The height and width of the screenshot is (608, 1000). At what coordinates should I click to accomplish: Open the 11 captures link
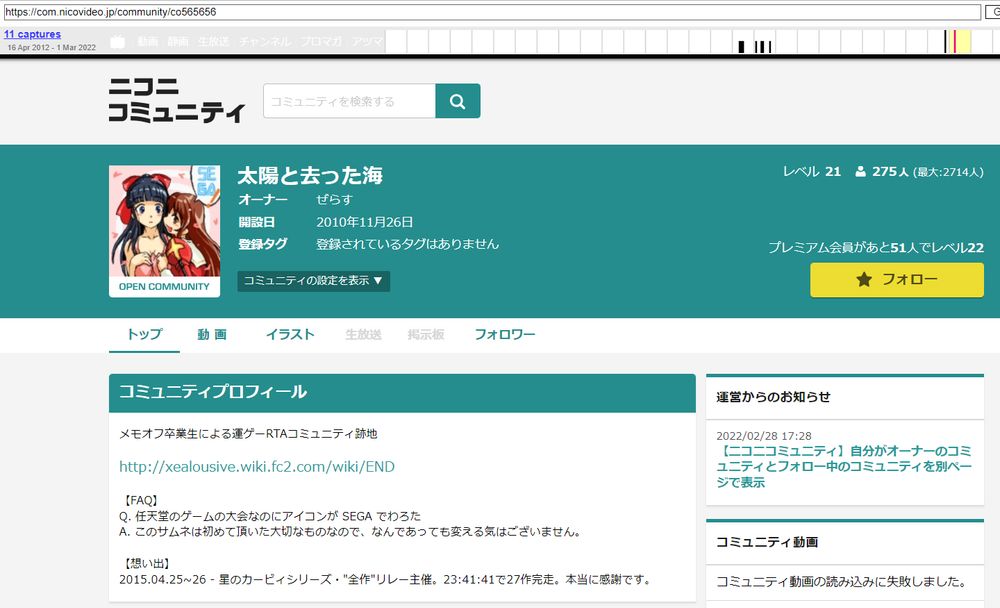coord(33,34)
